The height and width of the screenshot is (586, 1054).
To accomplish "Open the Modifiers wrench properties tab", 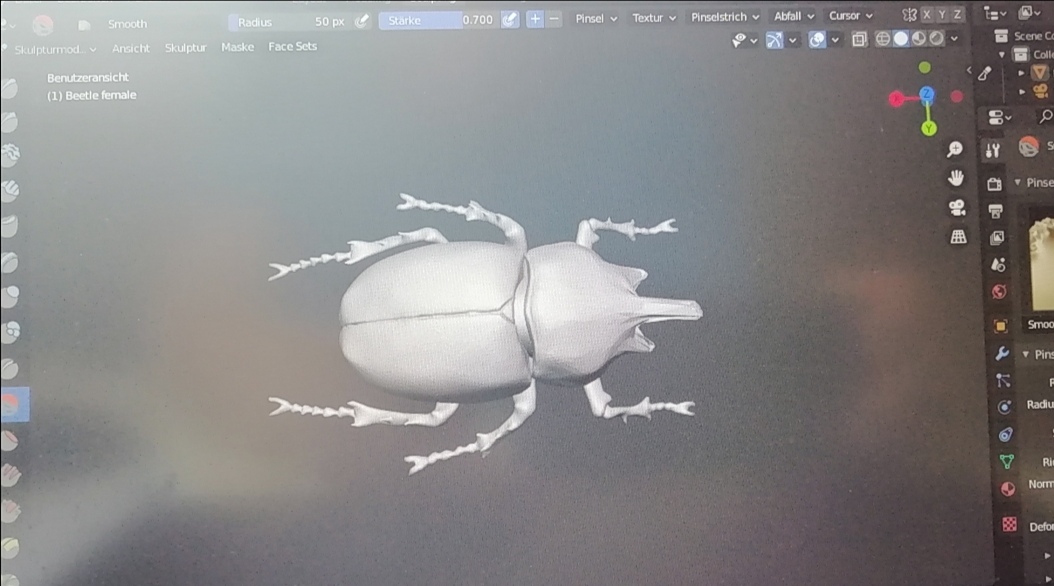I will coord(1001,354).
